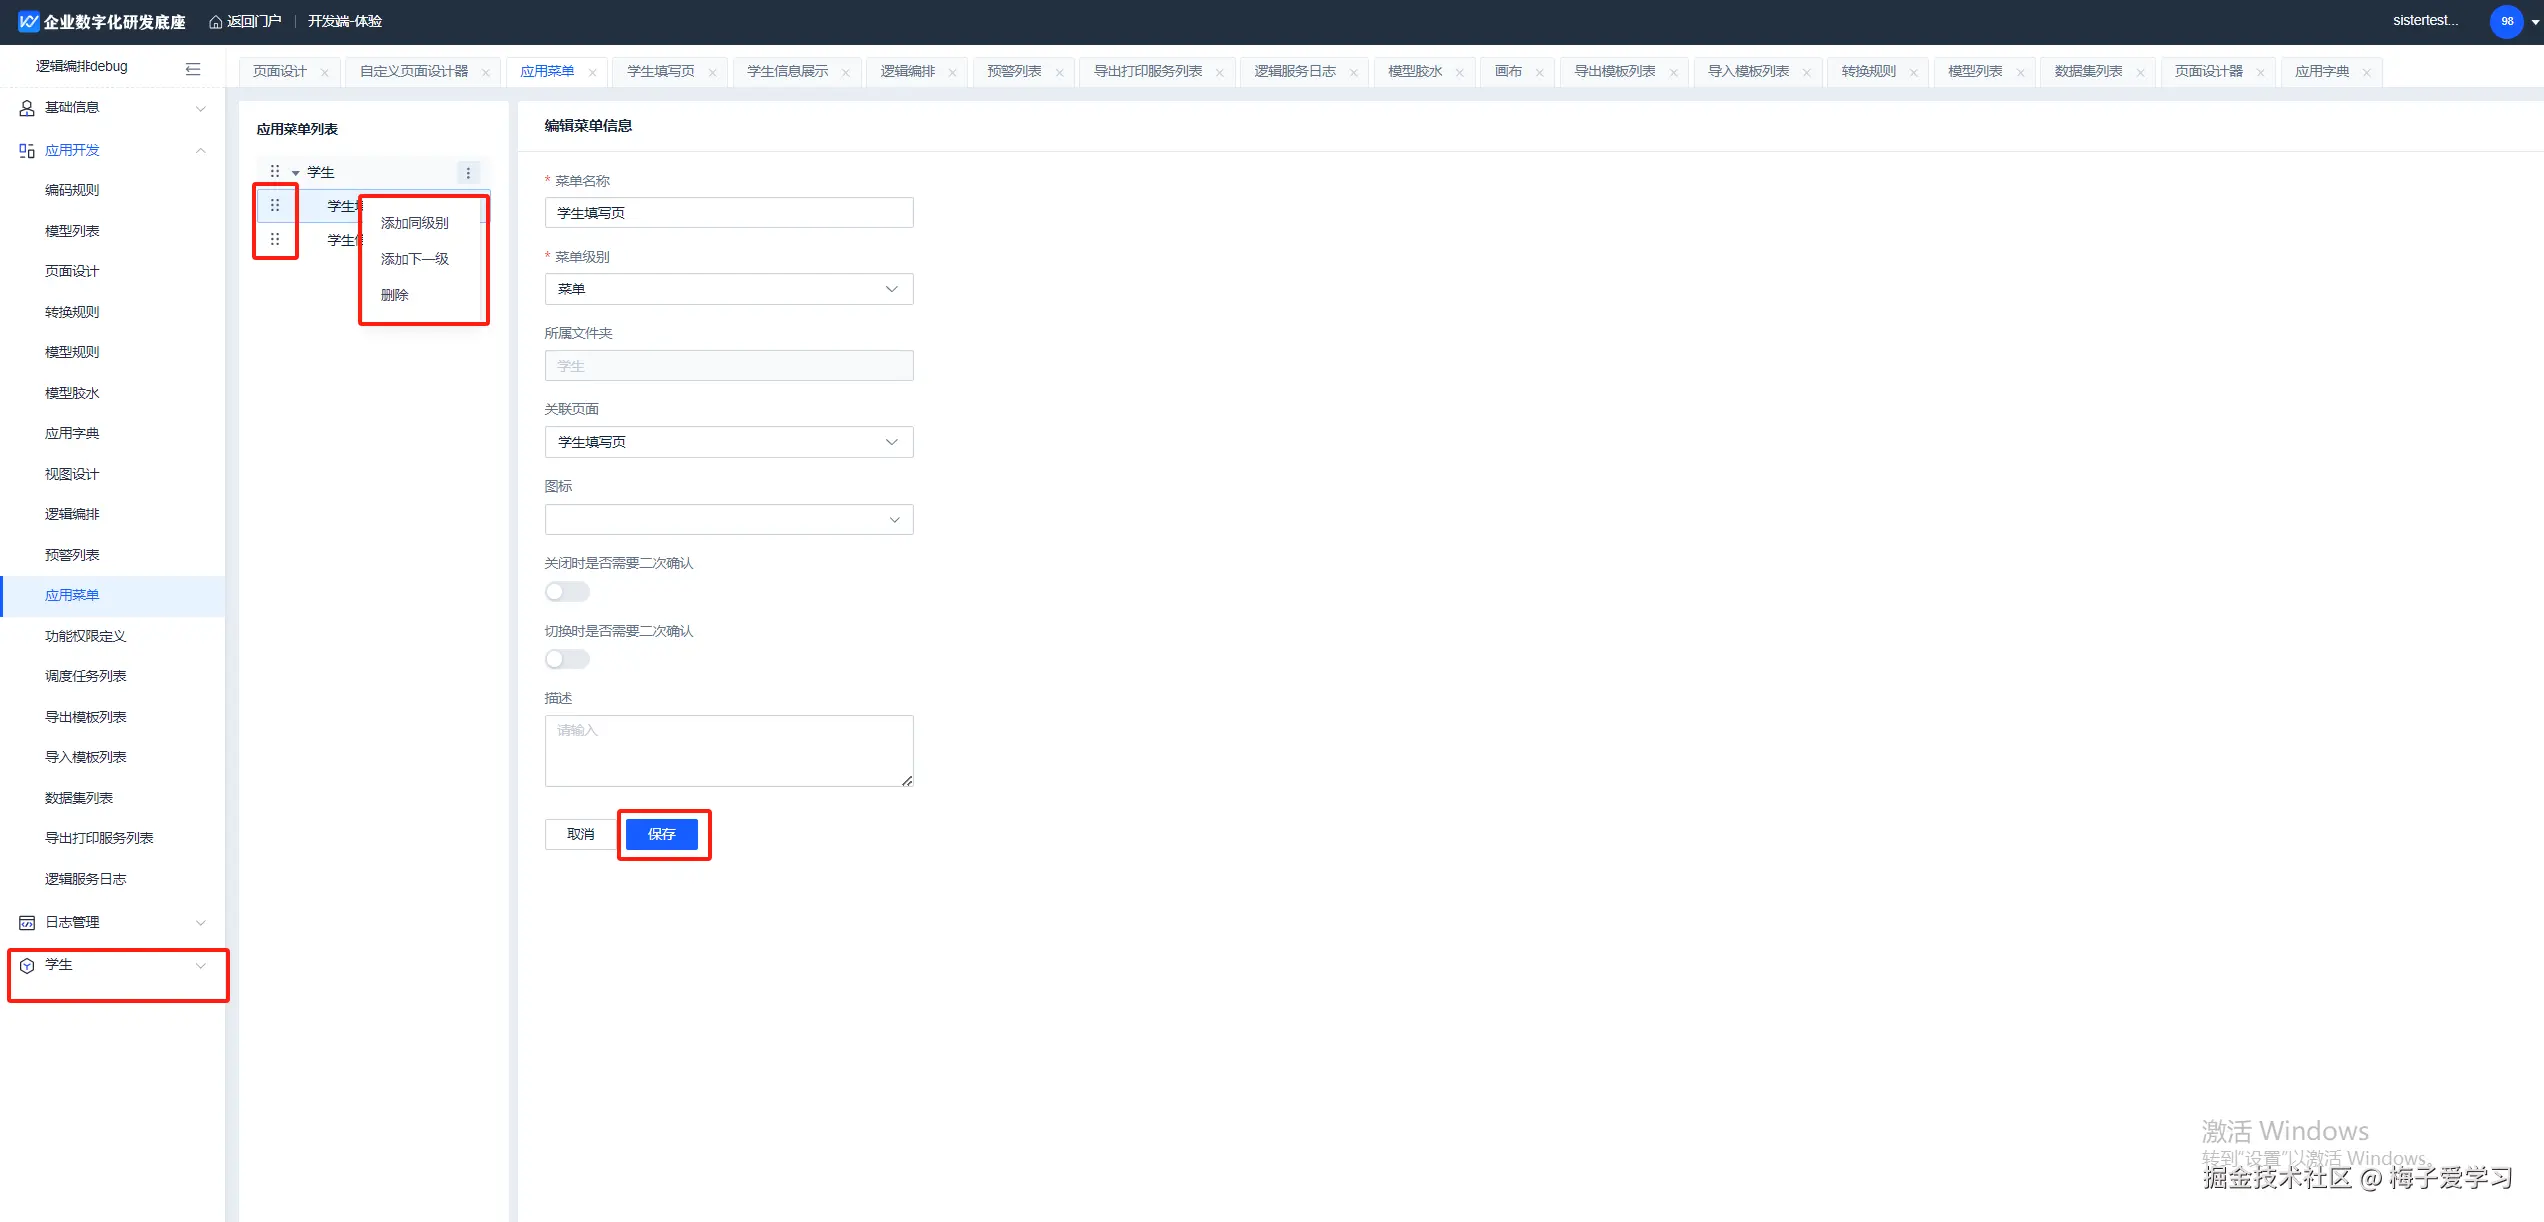The width and height of the screenshot is (2544, 1222).
Task: Toggle 关闭时是否需要二次确认 switch
Action: pyautogui.click(x=567, y=592)
